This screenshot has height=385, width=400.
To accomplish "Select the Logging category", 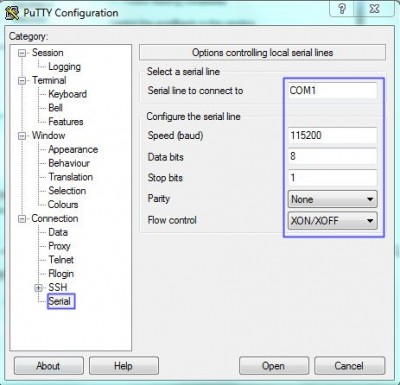I will [x=64, y=67].
